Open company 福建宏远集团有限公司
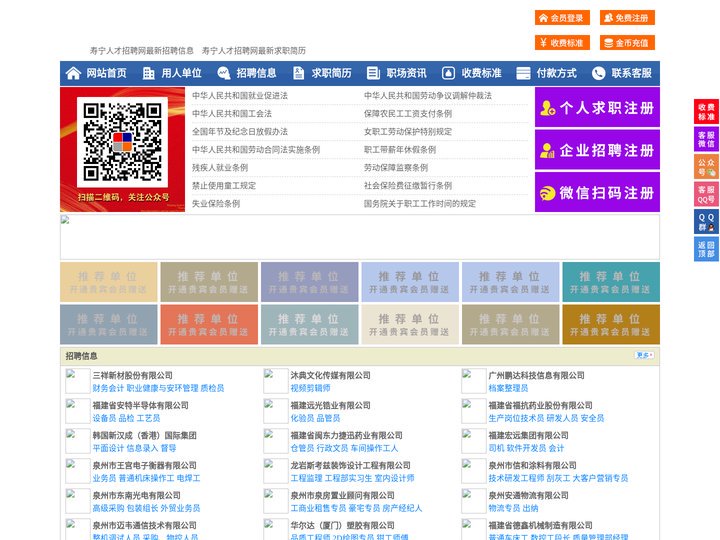 pyautogui.click(x=528, y=435)
